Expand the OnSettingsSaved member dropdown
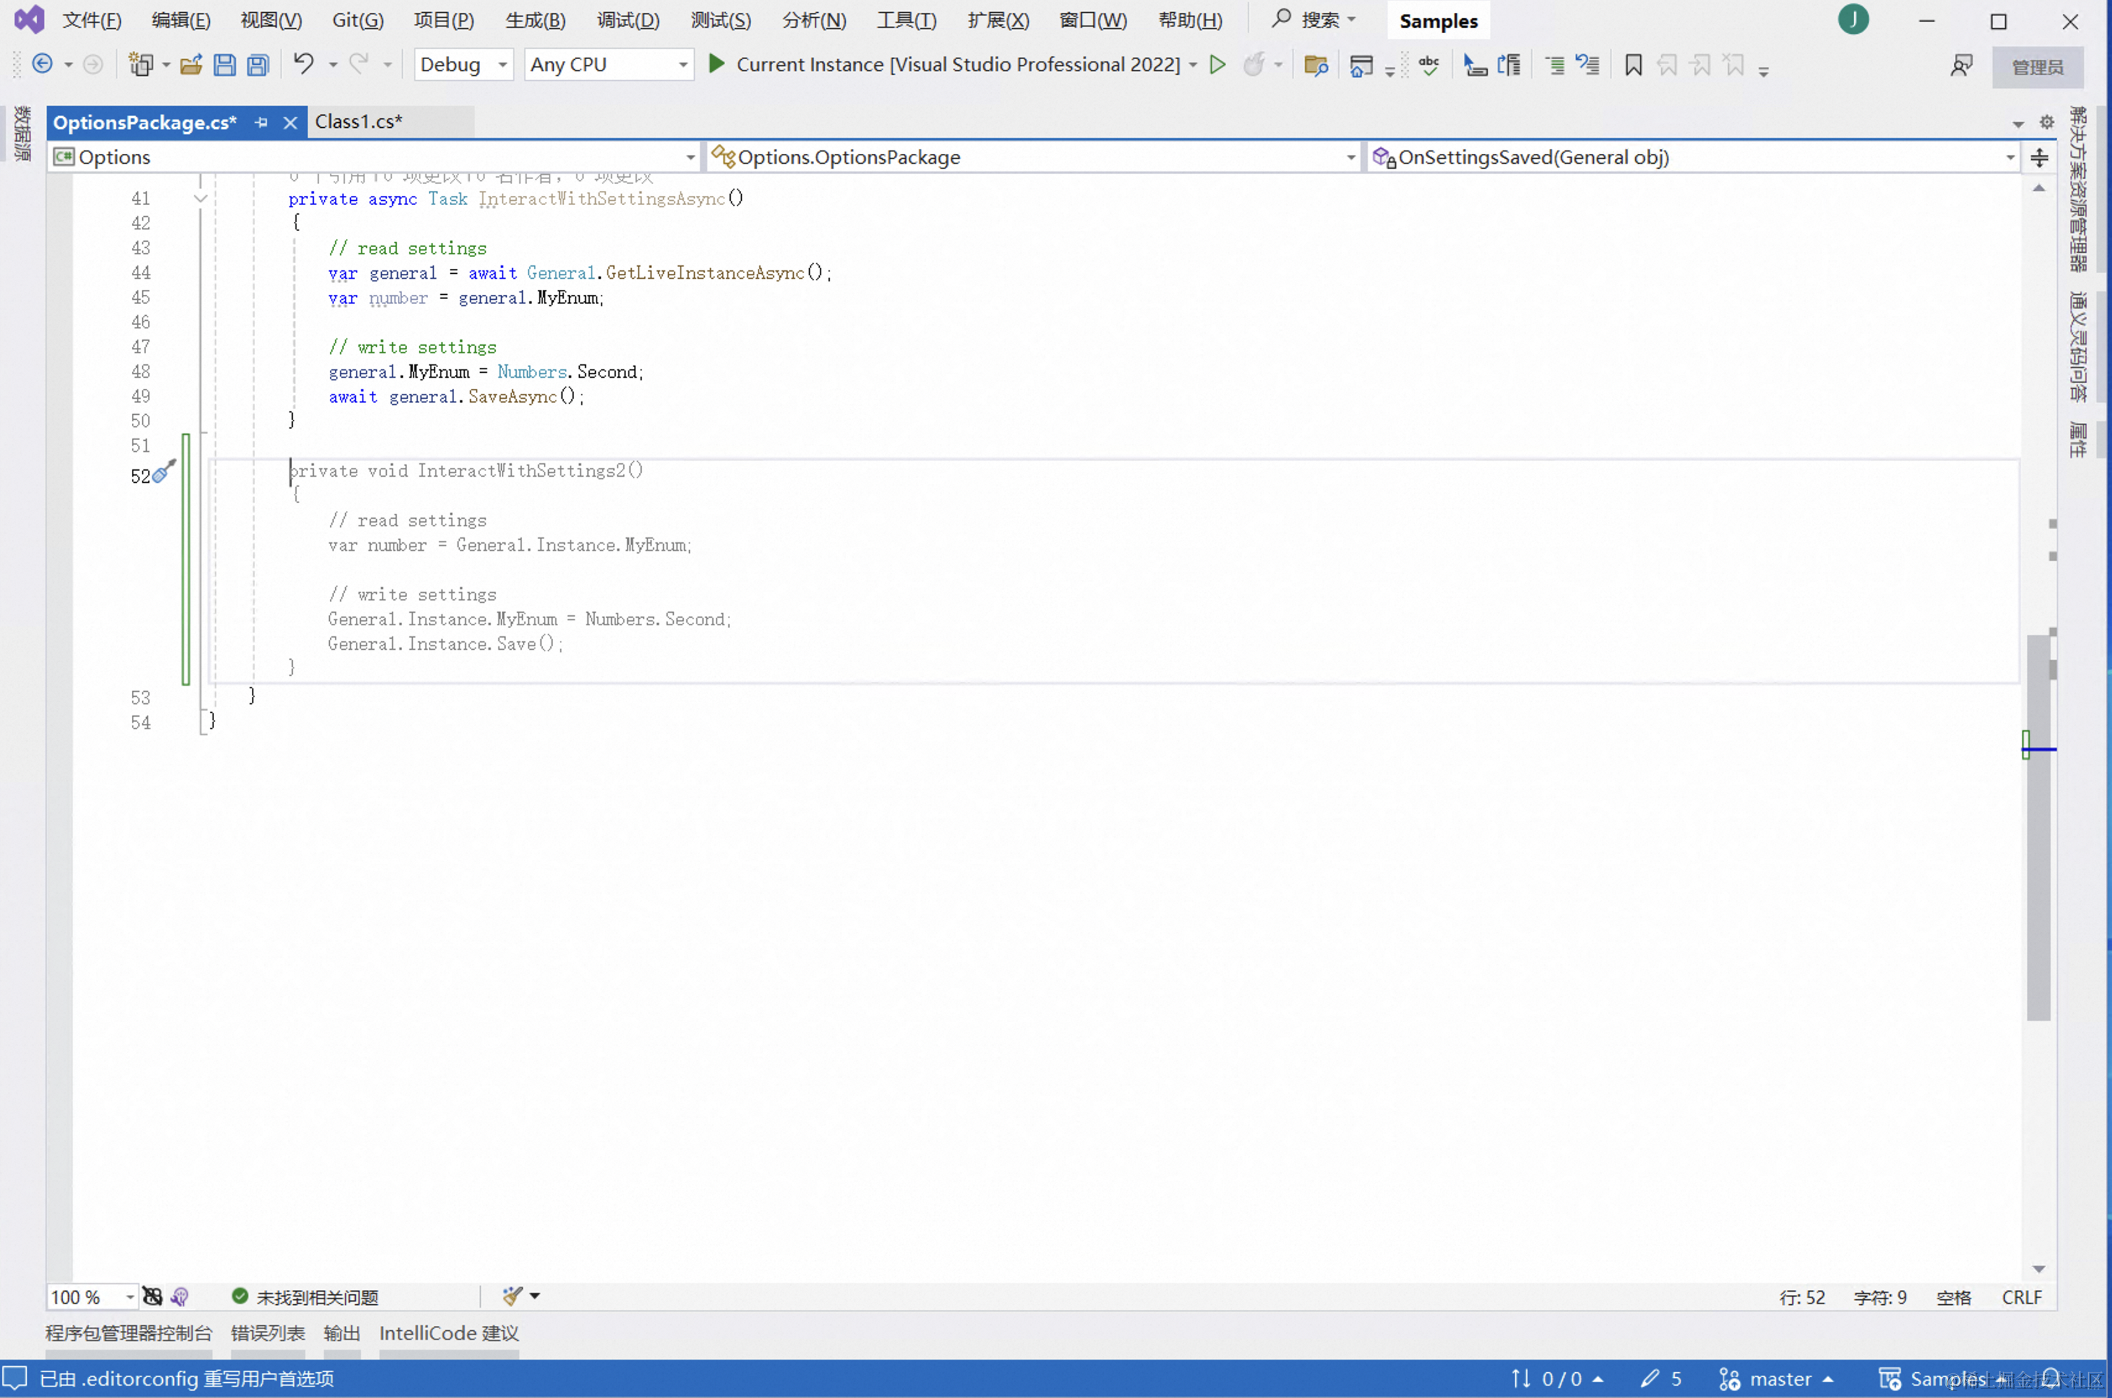Image resolution: width=2112 pixels, height=1398 pixels. coord(2010,157)
